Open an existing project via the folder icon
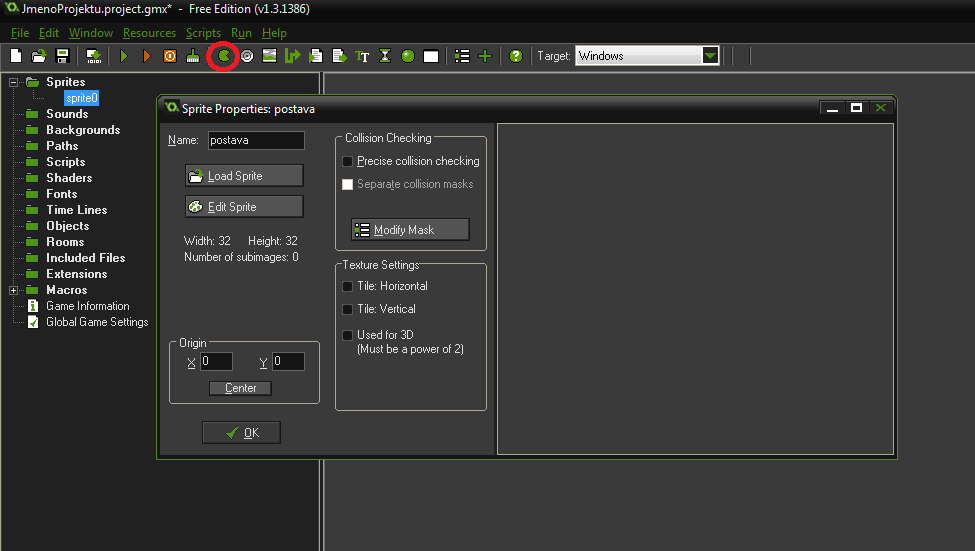This screenshot has height=551, width=975. pos(39,56)
